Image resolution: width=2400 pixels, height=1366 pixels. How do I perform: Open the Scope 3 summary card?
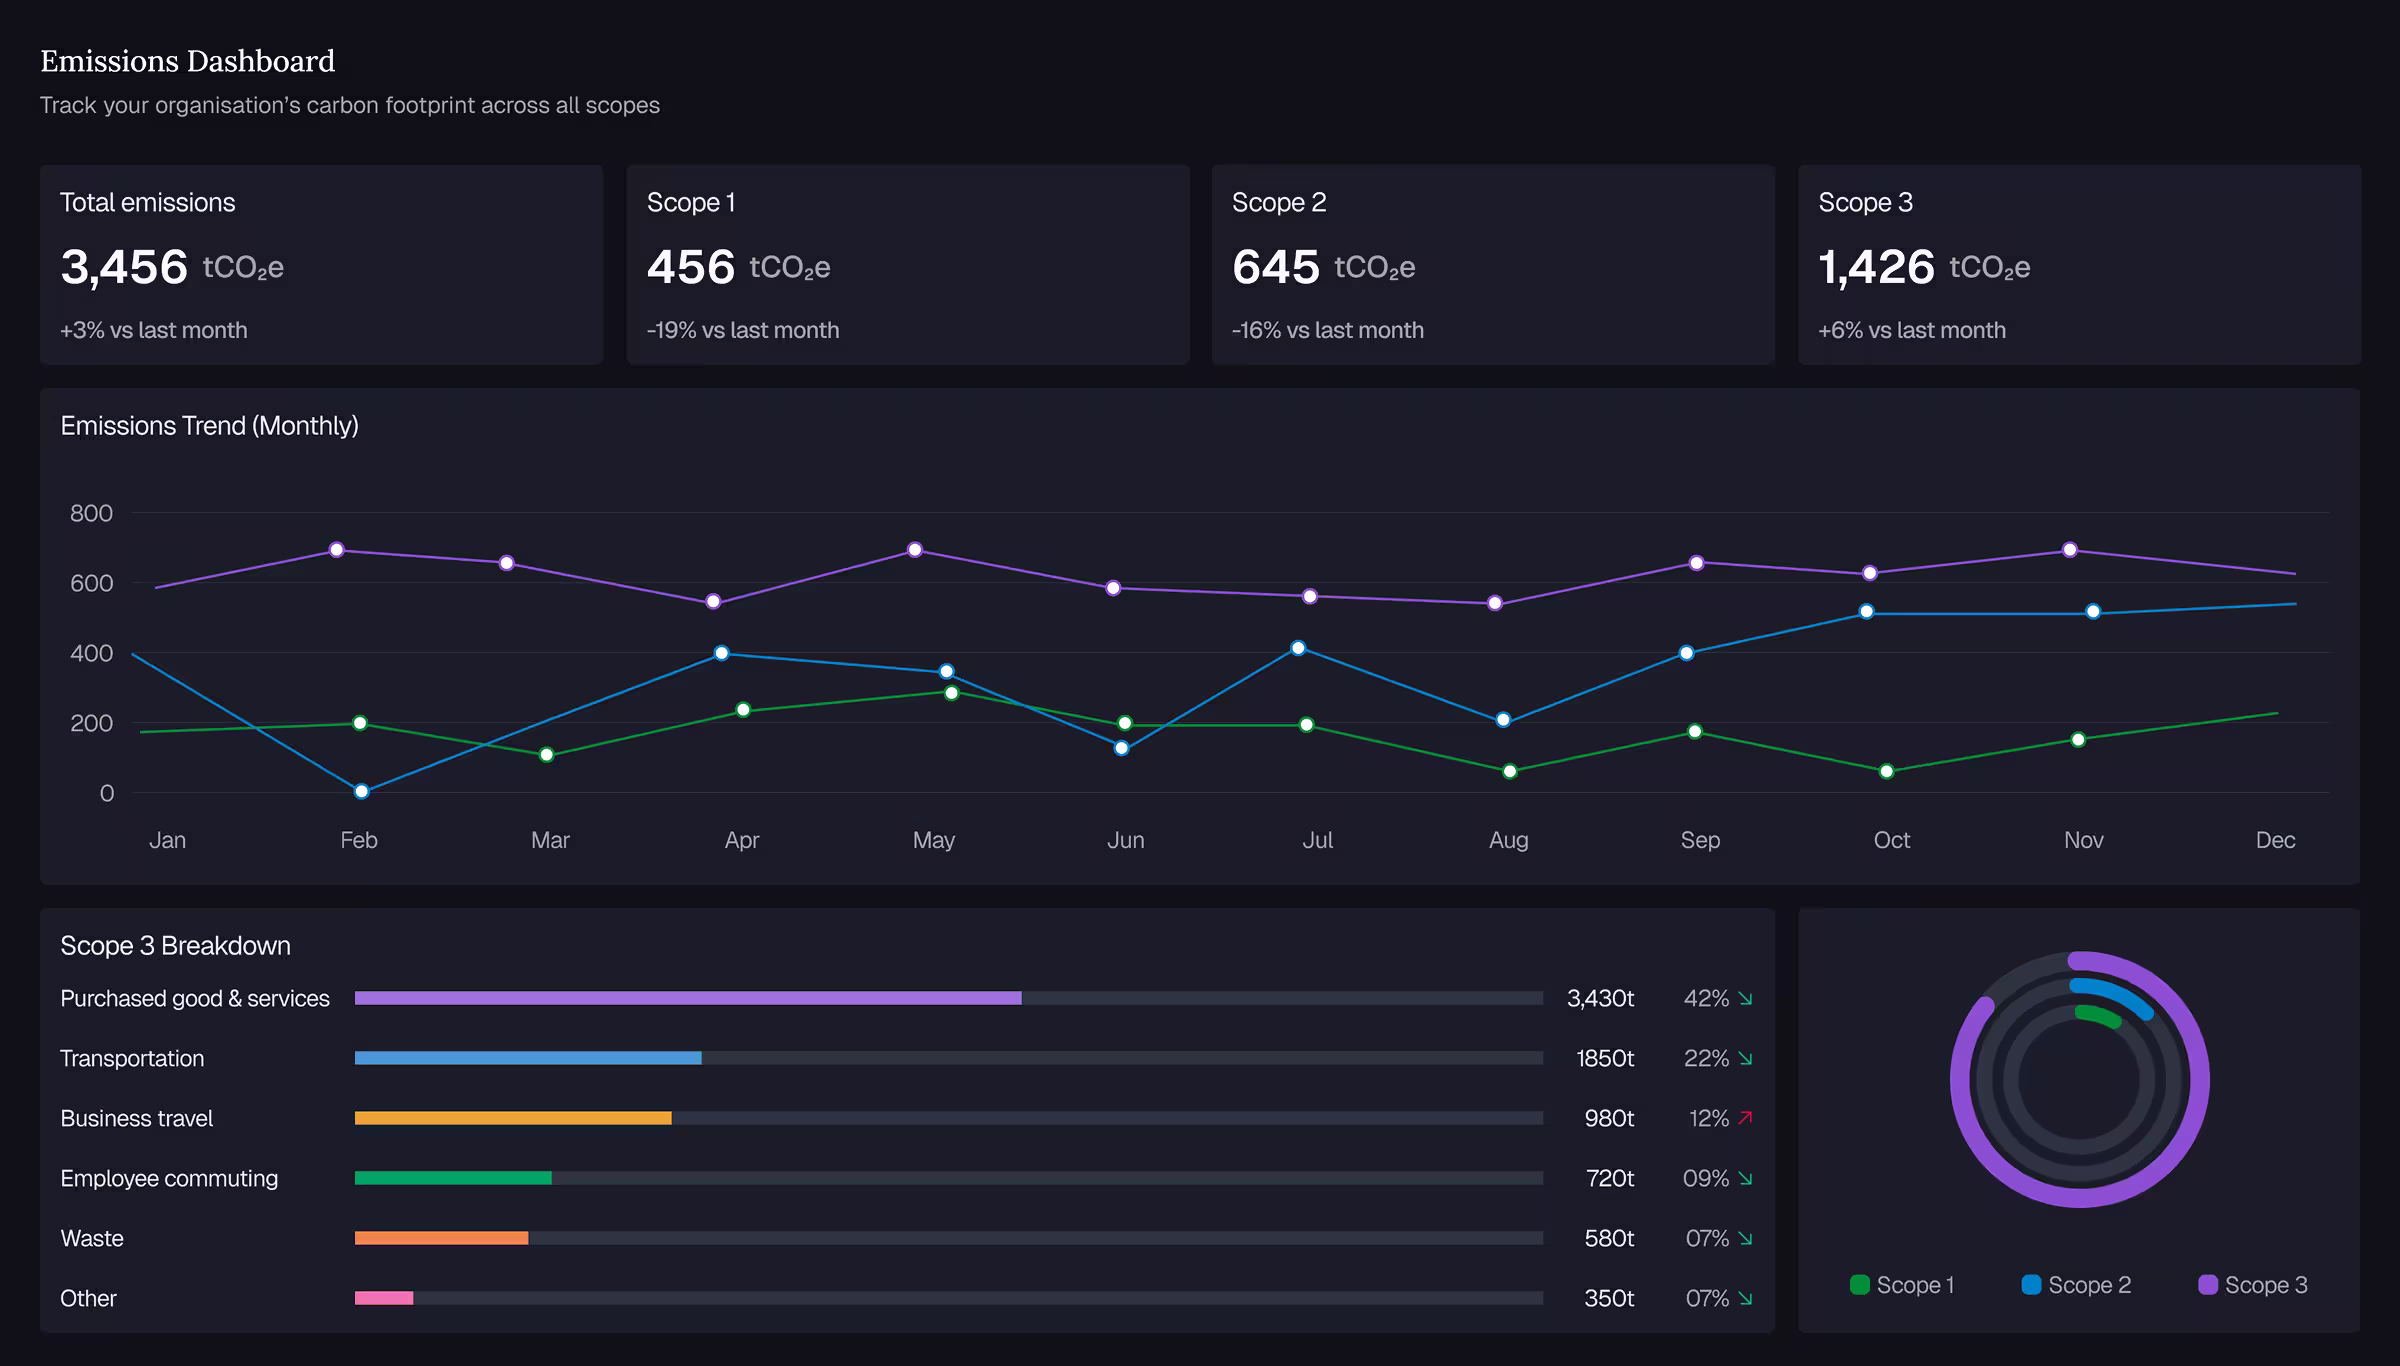(2079, 265)
